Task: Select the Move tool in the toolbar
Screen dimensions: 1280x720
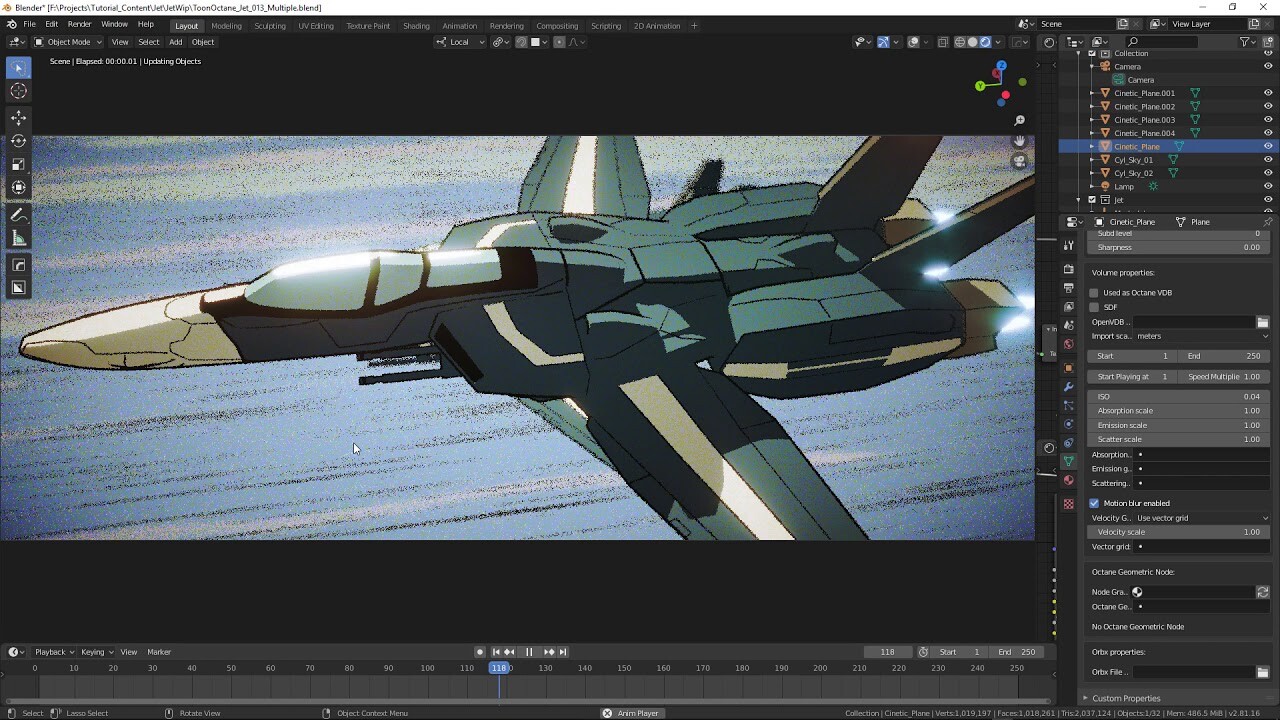Action: (18, 118)
